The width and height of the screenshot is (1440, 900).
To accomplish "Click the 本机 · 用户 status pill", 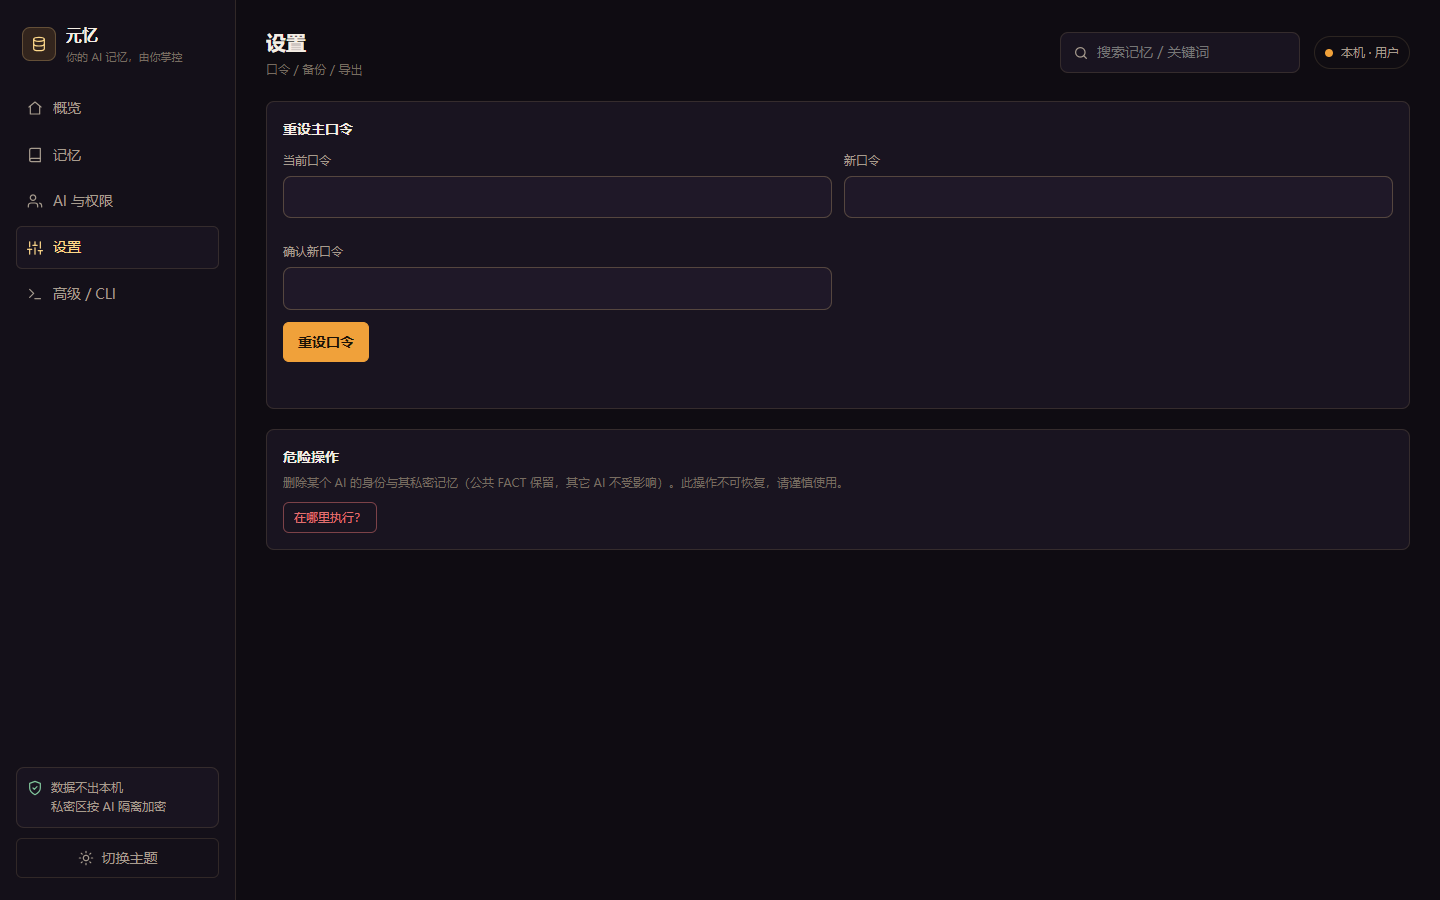I will (1362, 53).
